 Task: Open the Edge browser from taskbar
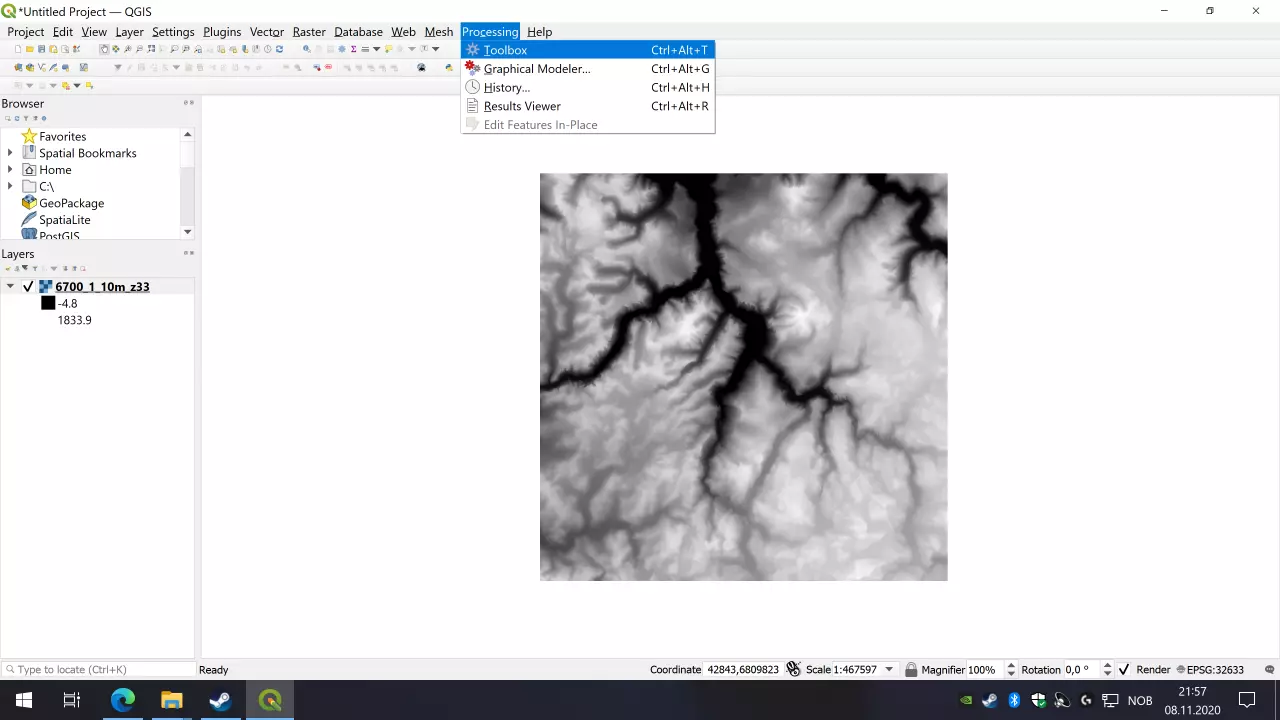click(123, 700)
